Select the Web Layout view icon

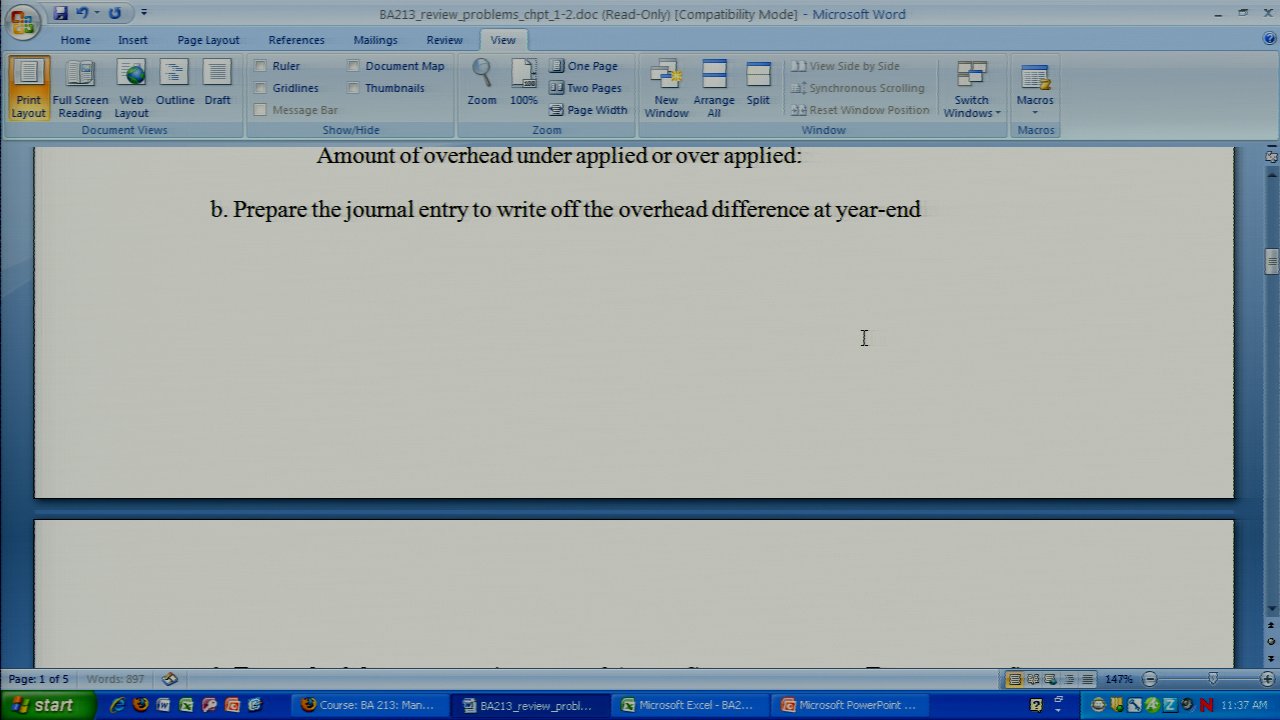click(x=131, y=87)
